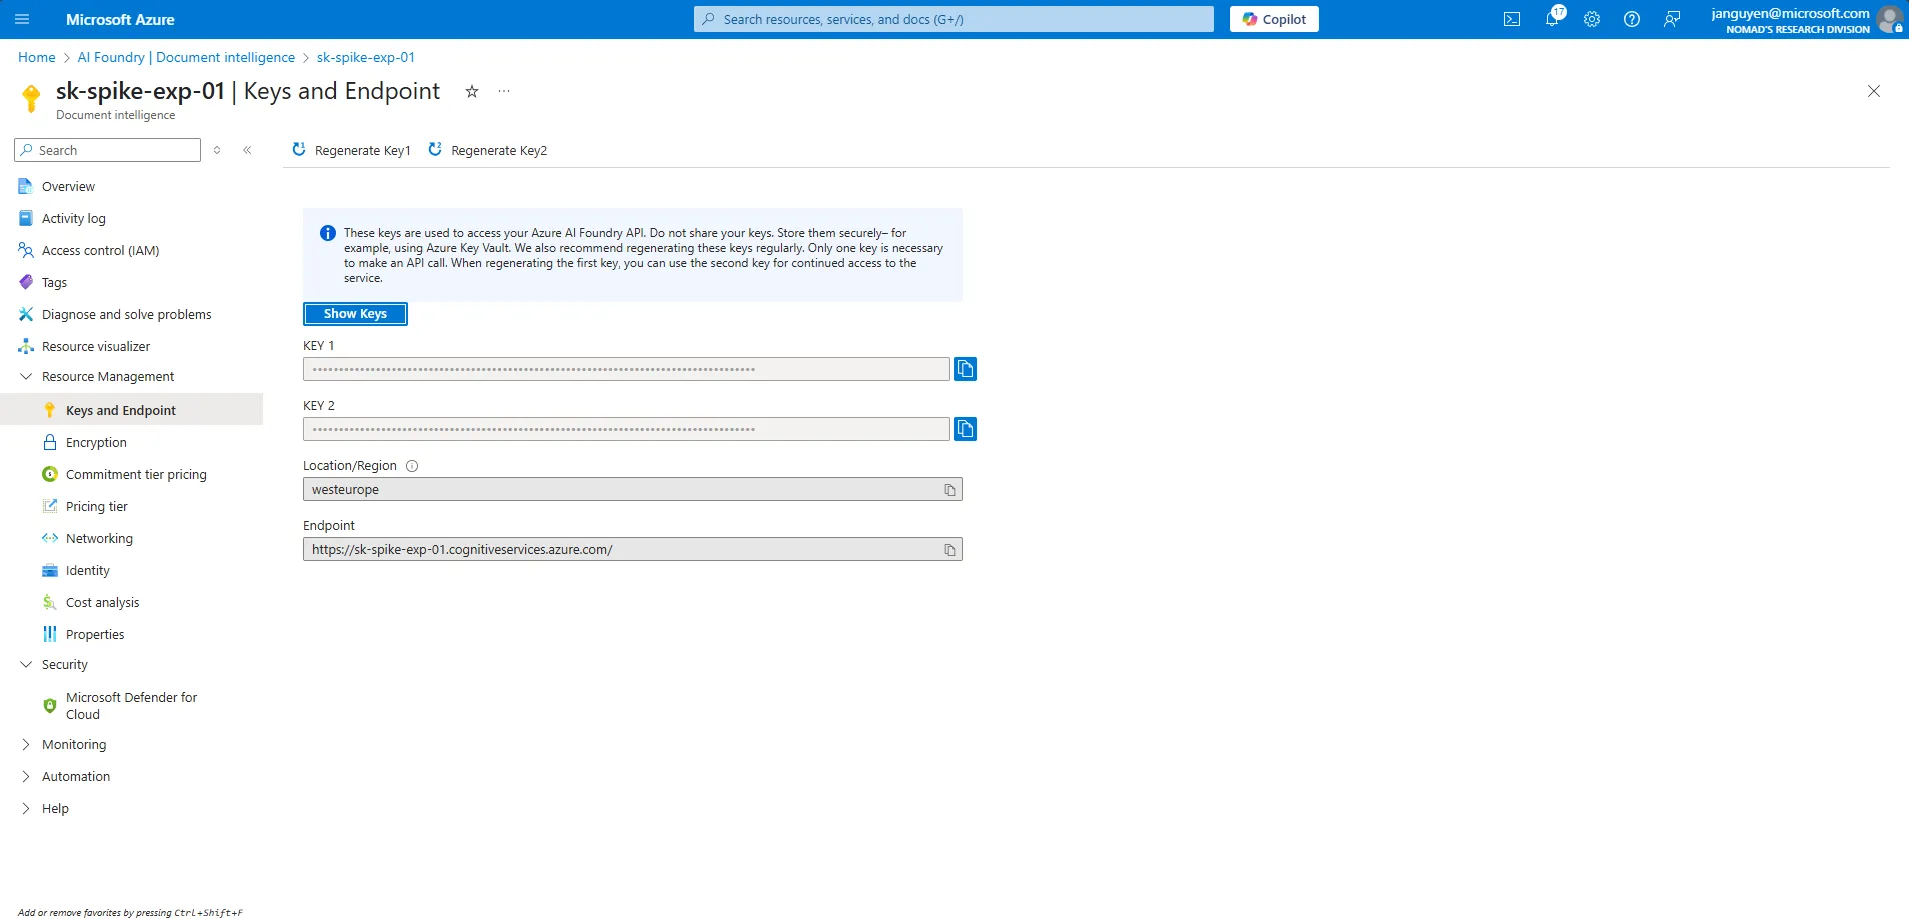Open the Azure portal hamburger menu
This screenshot has height=919, width=1909.
click(22, 19)
